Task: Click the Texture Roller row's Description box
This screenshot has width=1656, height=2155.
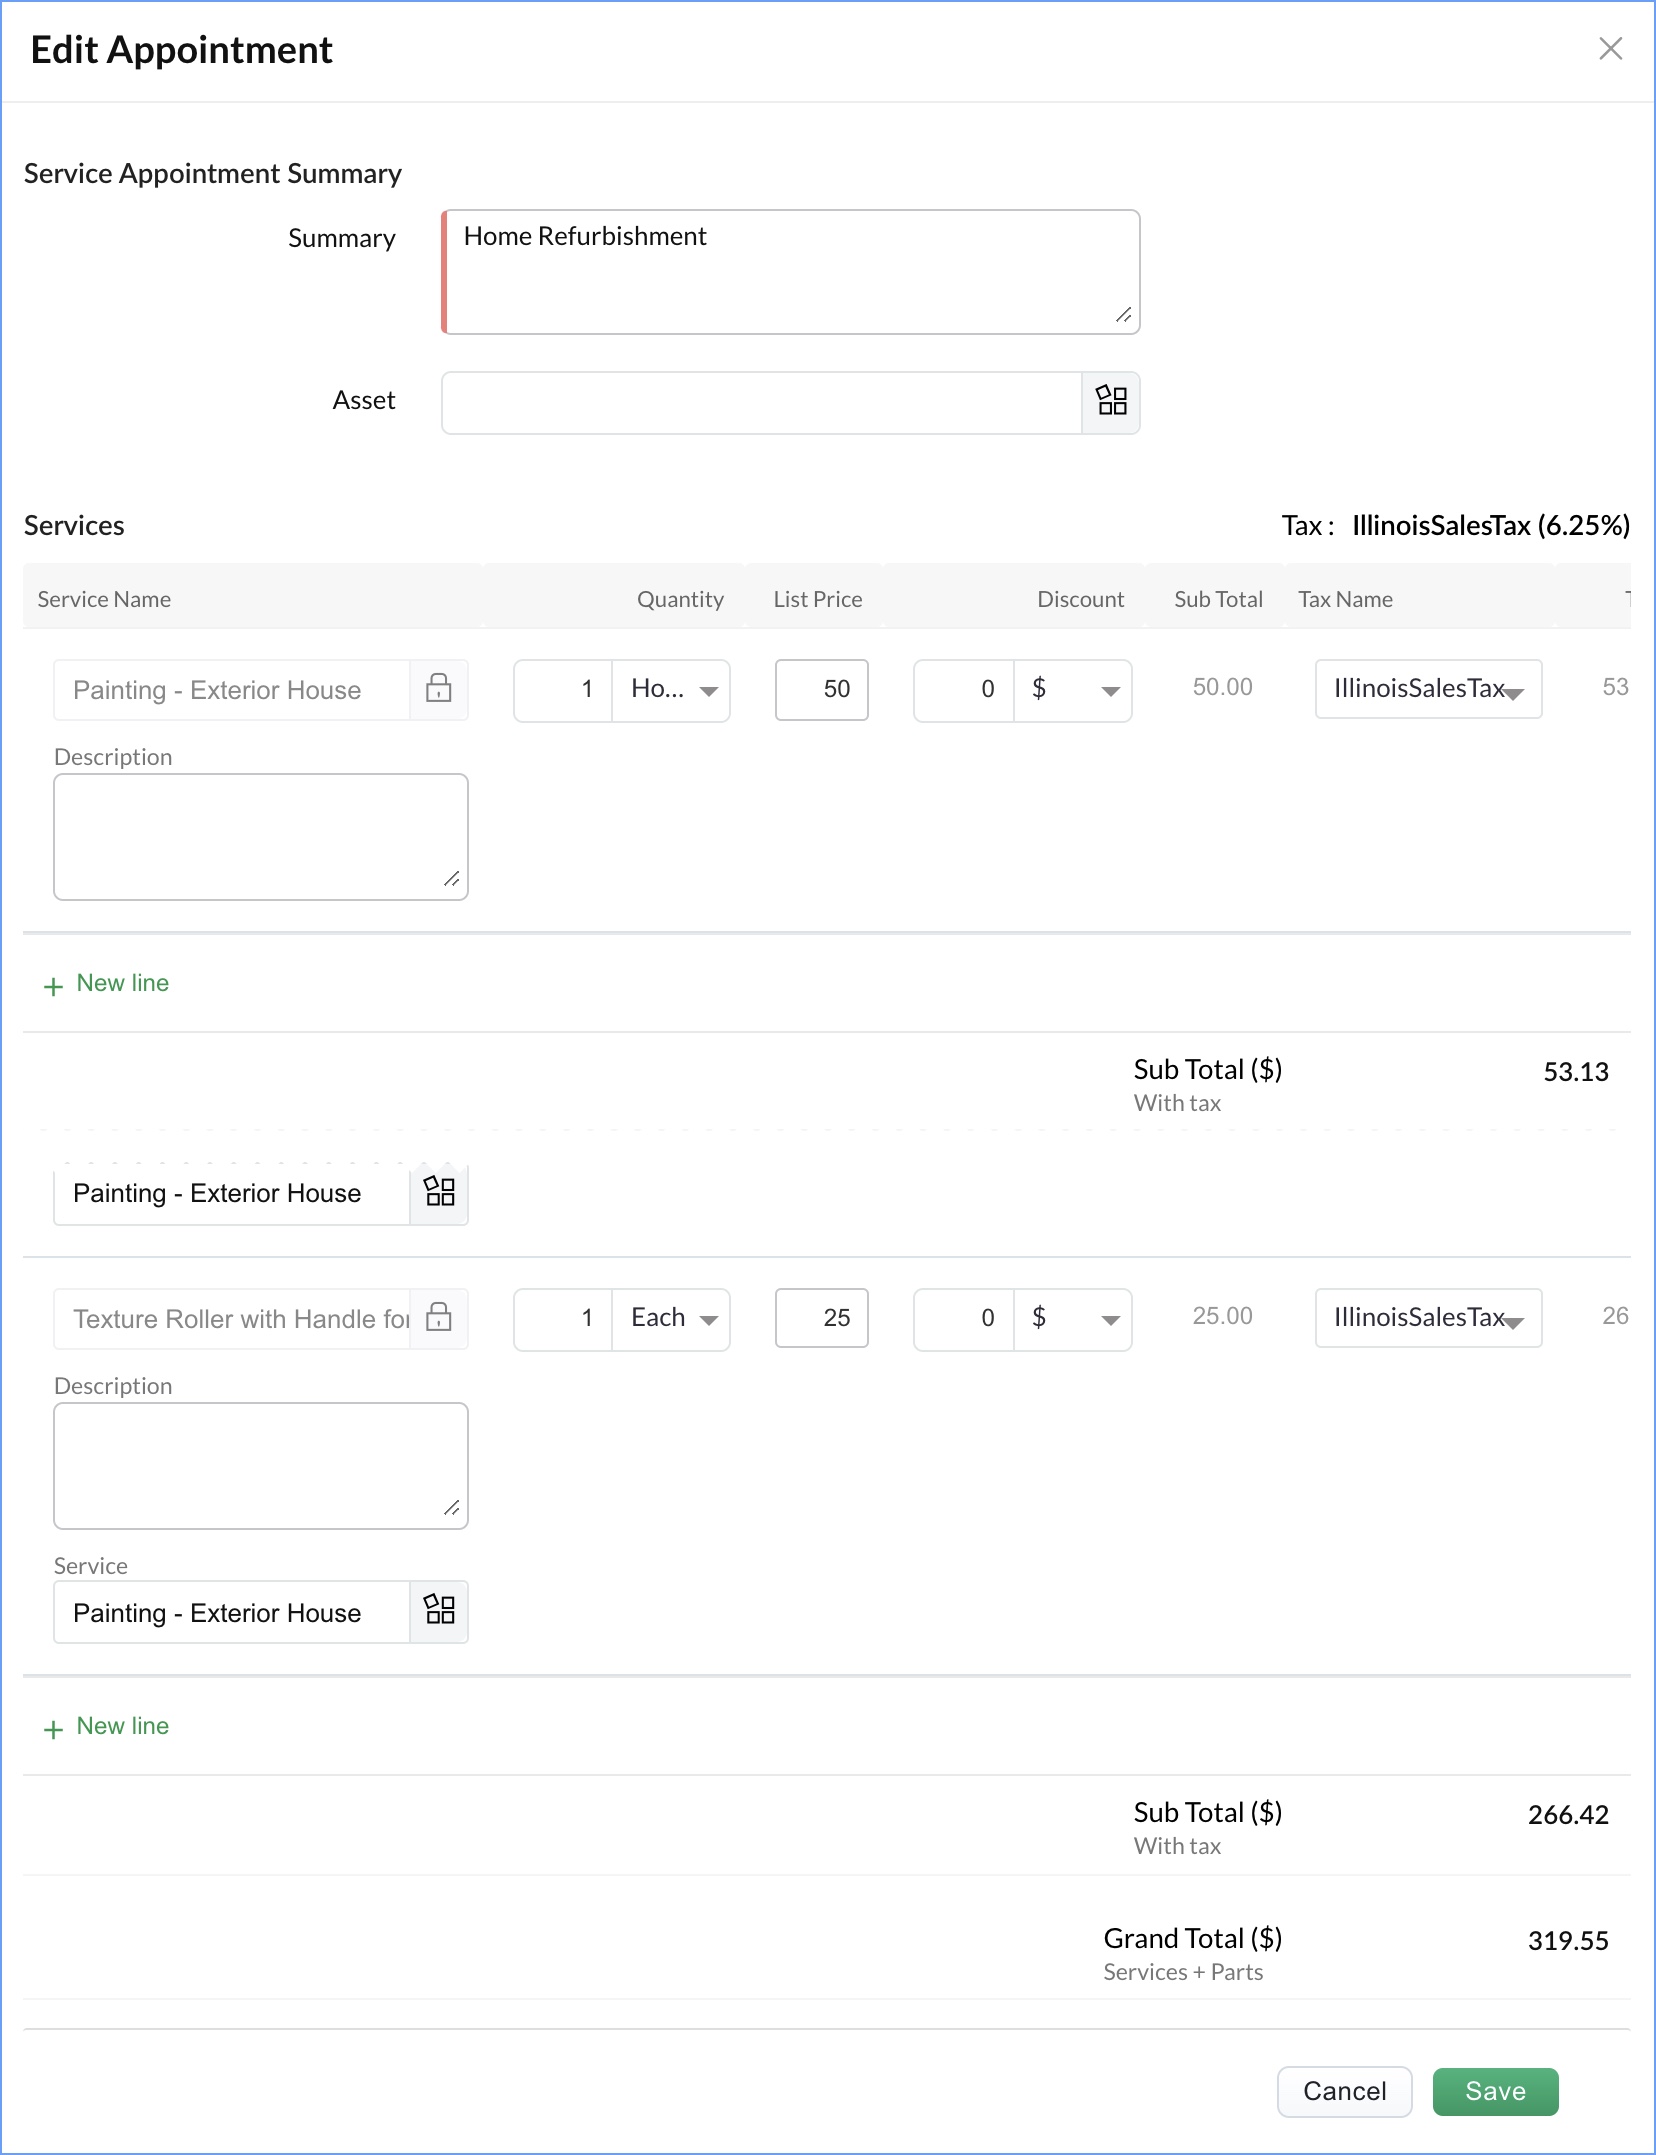Action: click(x=261, y=1465)
